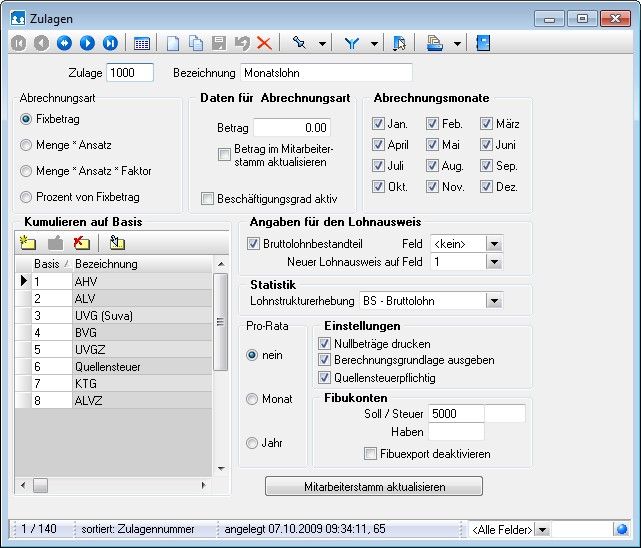Copy record duplicate pages icon
Screen dimensions: 641x548
click(196, 43)
